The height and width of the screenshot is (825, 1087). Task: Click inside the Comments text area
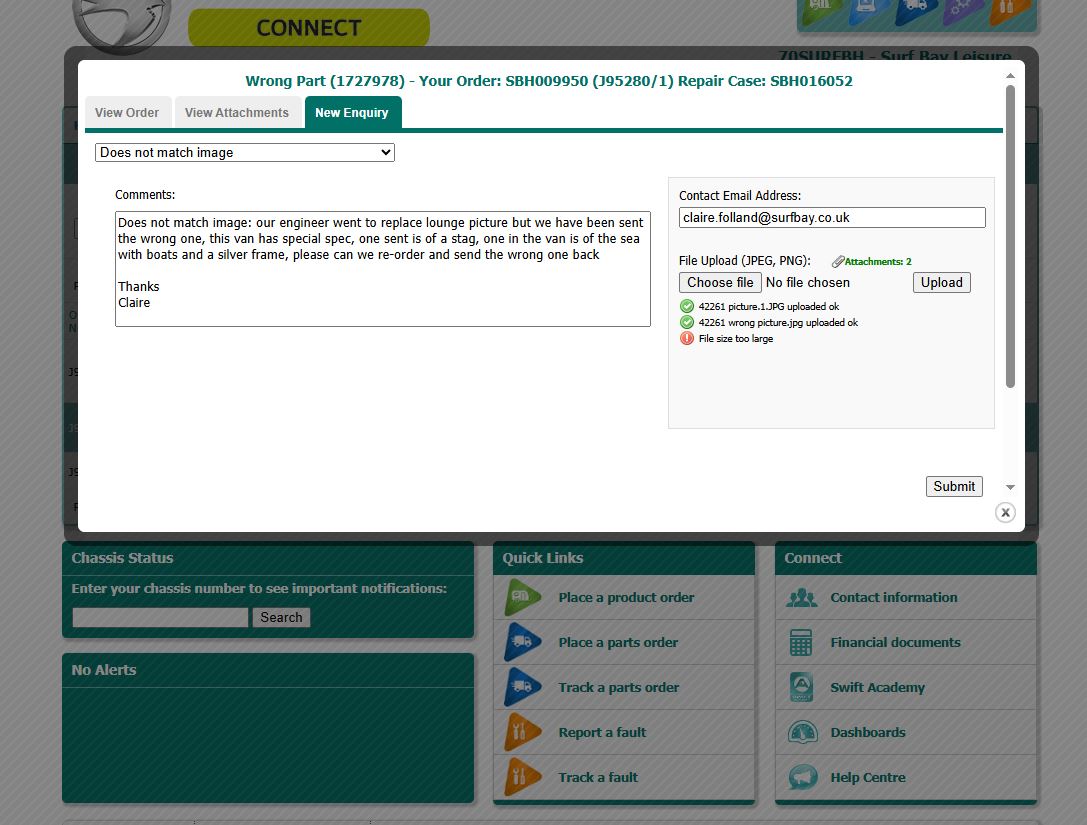click(x=382, y=269)
